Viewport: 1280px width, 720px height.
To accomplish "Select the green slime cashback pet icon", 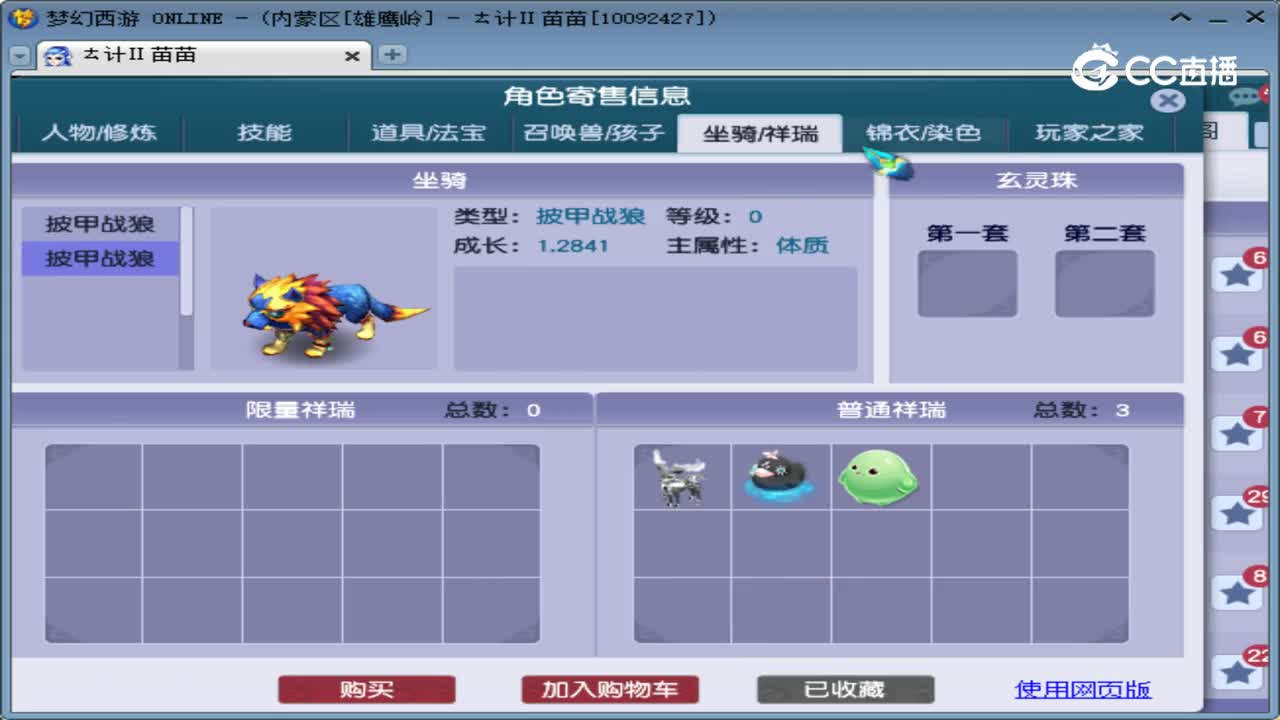I will point(878,477).
